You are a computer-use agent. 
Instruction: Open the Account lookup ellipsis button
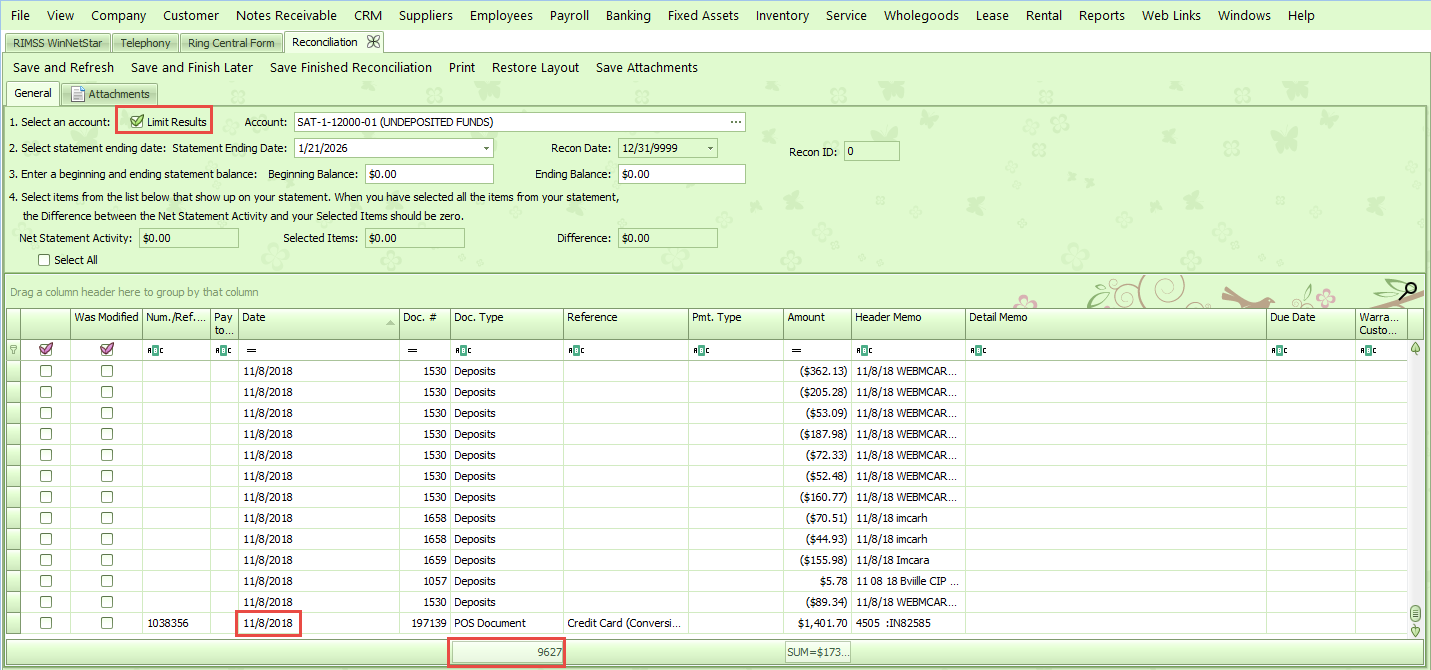[x=736, y=122]
